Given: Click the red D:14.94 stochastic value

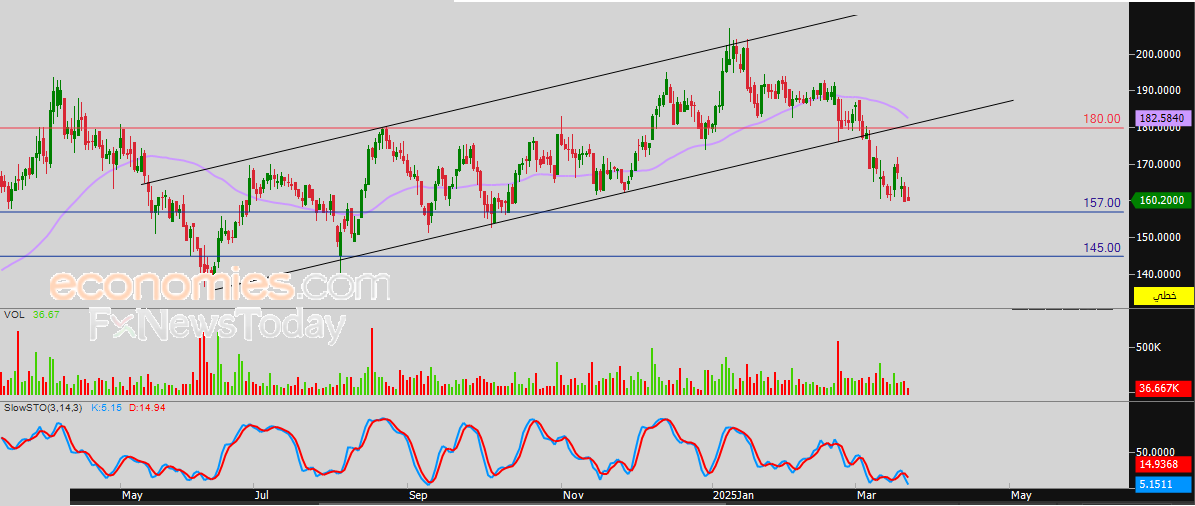Looking at the screenshot, I should pyautogui.click(x=147, y=408).
